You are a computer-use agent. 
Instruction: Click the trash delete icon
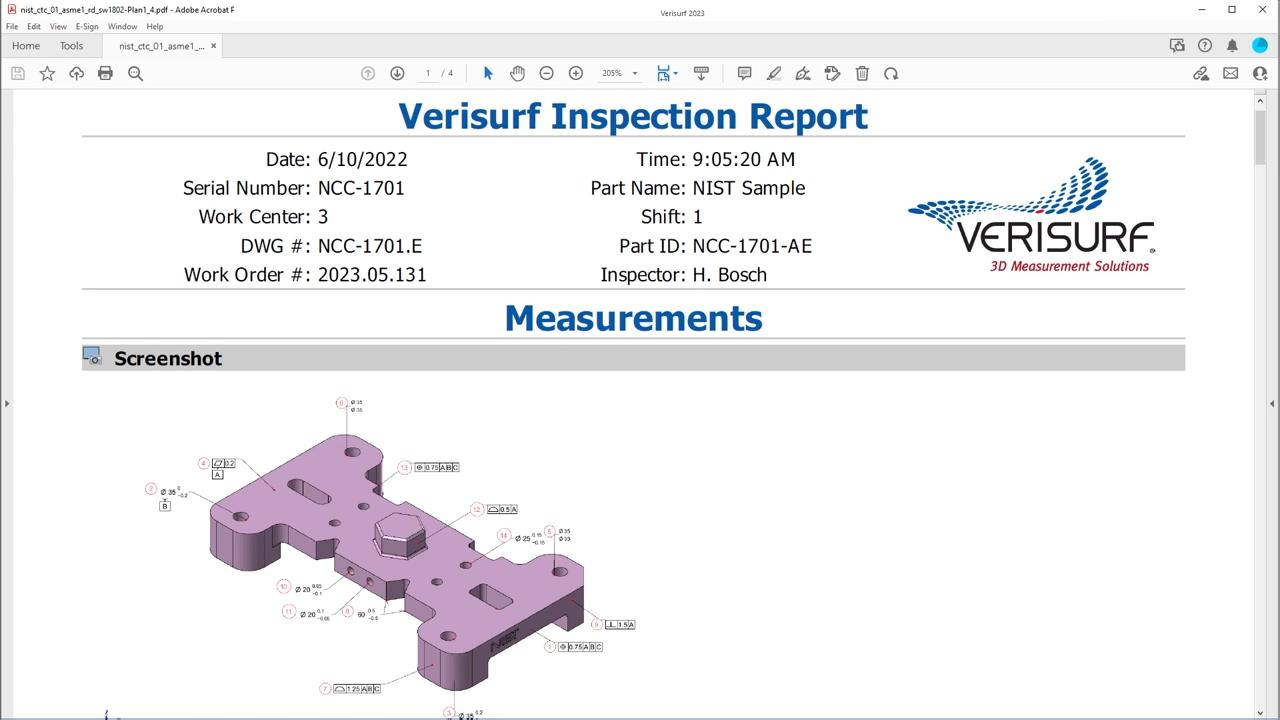[x=862, y=73]
